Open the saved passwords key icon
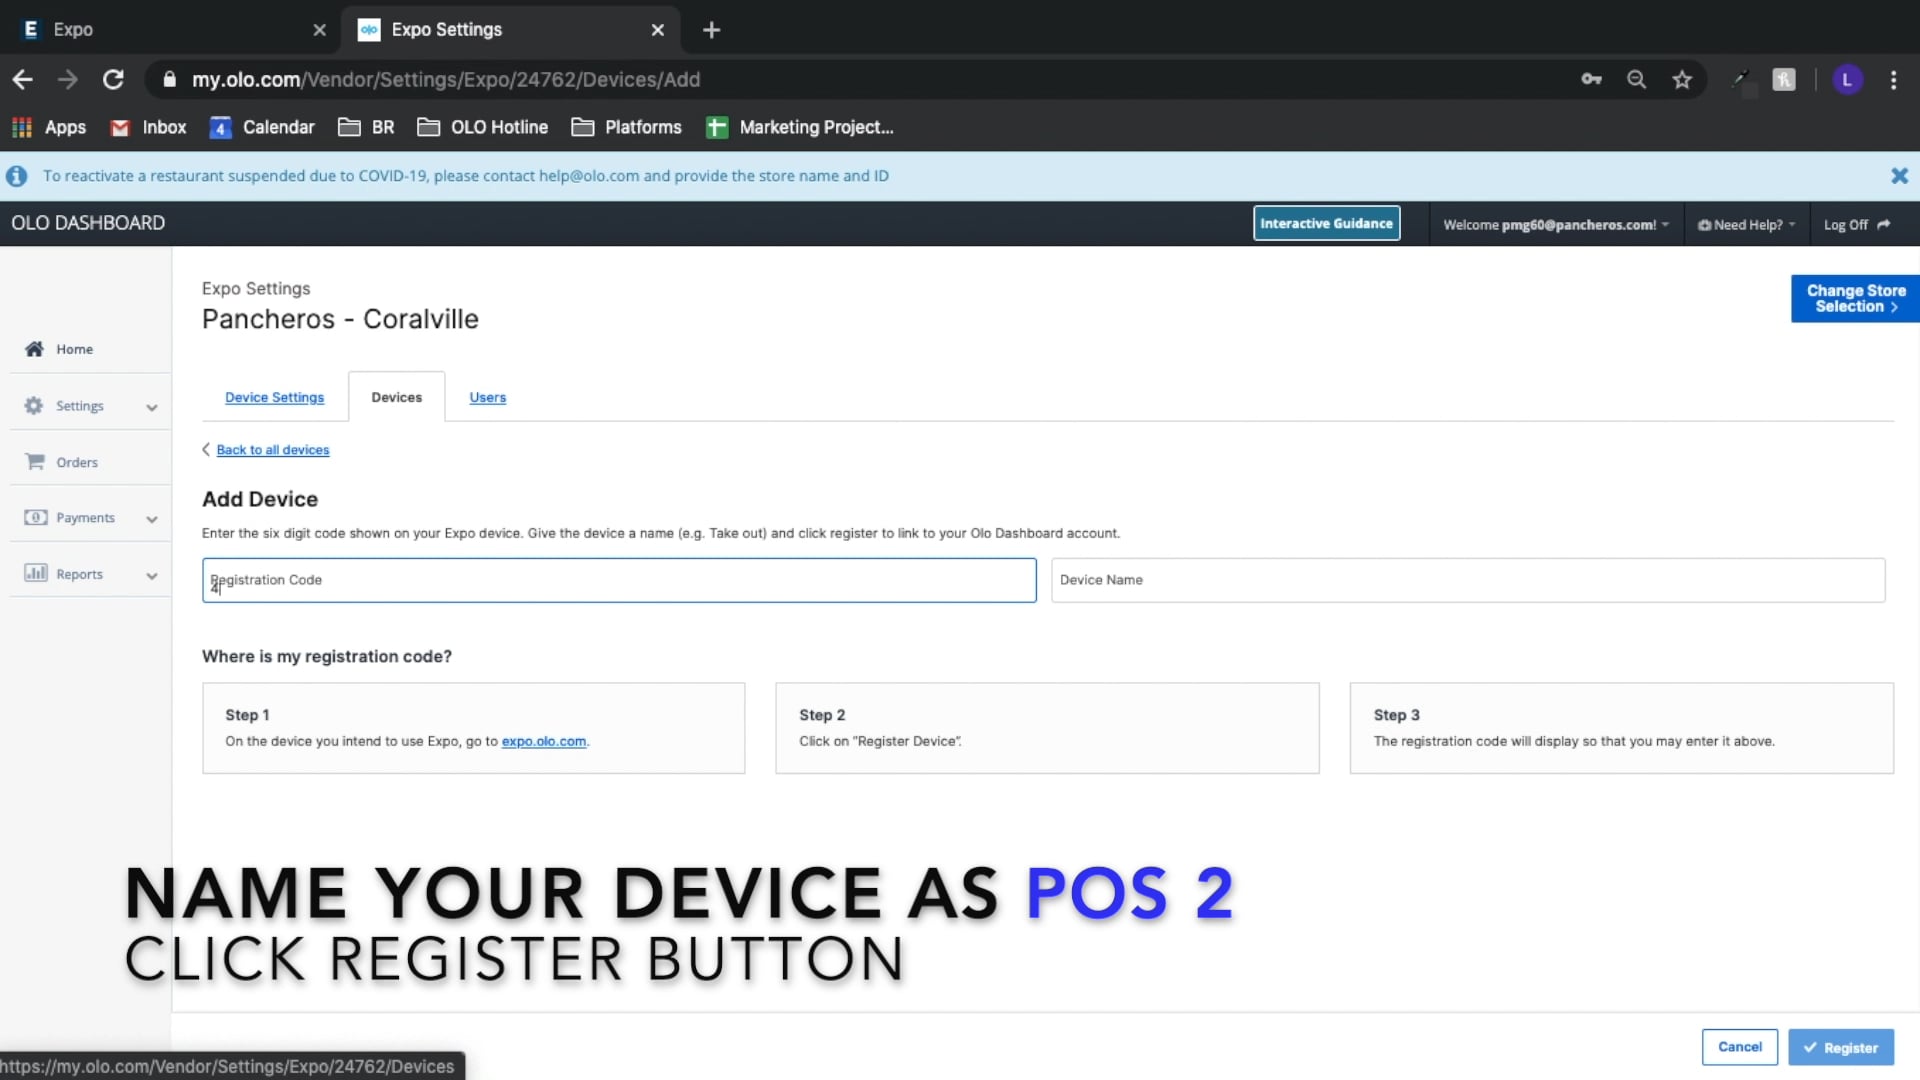Screen dimensions: 1920x1080 (1591, 80)
